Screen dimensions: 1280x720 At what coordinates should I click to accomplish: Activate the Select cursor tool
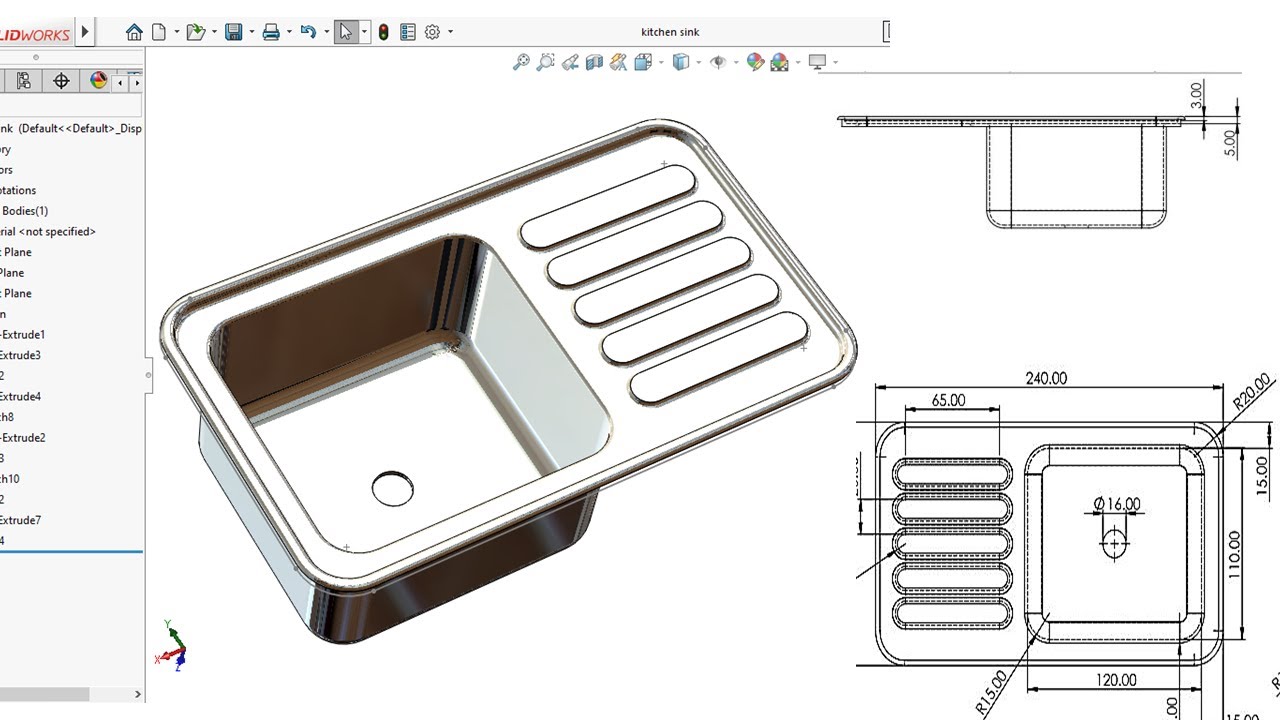pos(346,32)
